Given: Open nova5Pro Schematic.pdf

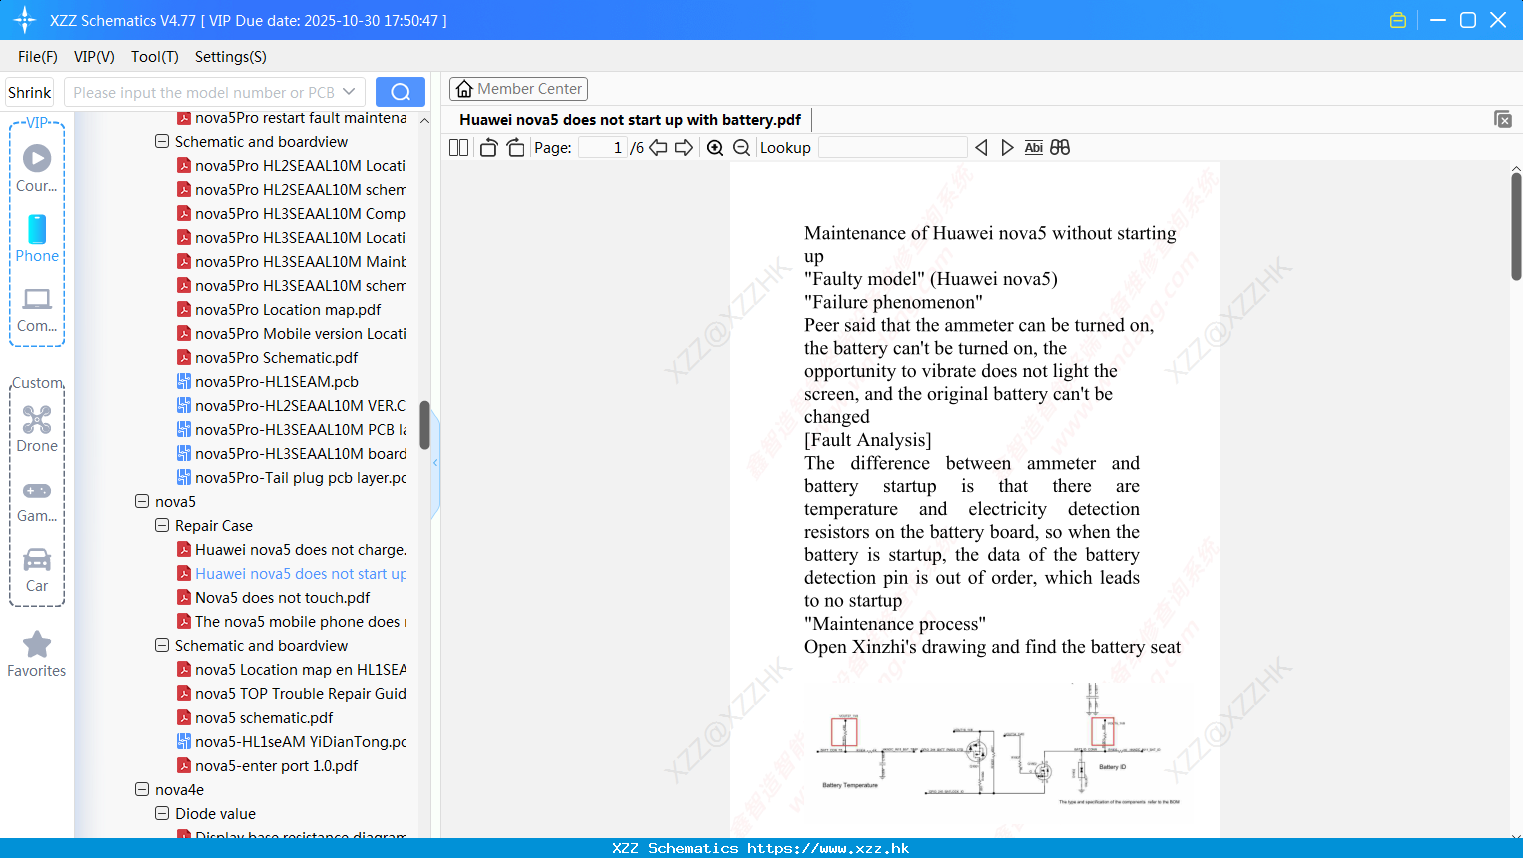Looking at the screenshot, I should 267,358.
